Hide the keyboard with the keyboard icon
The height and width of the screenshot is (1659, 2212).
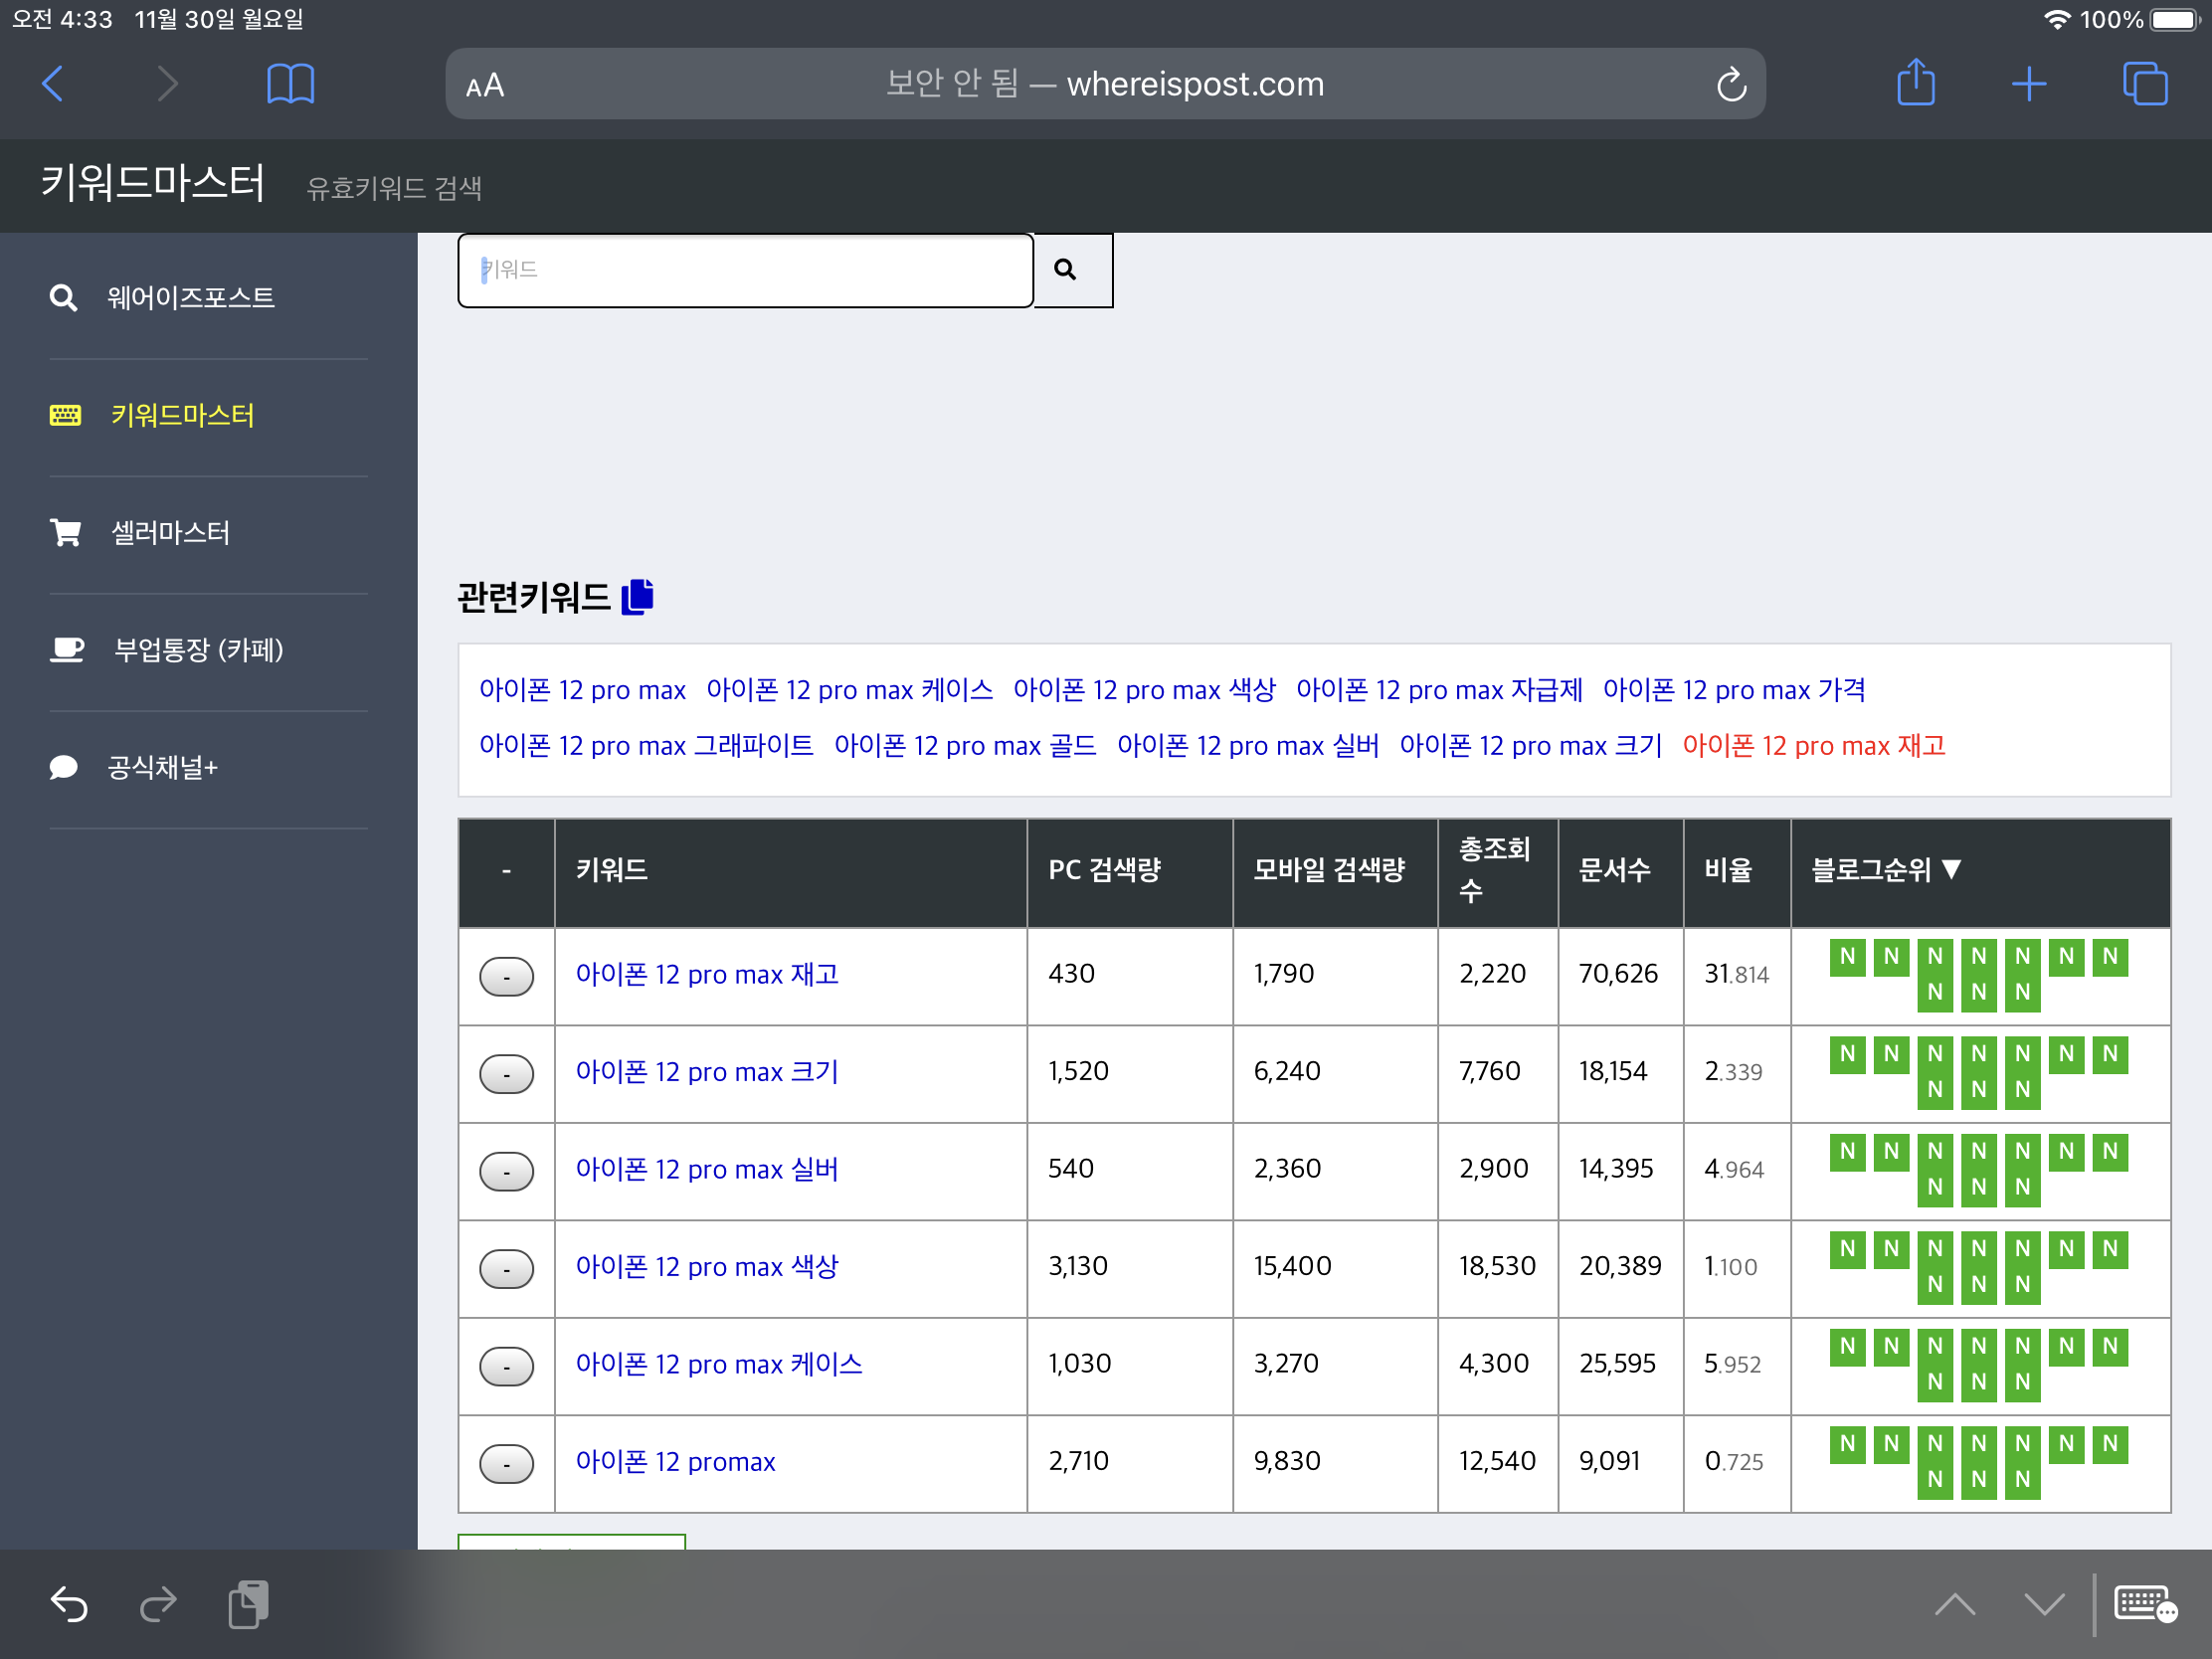(x=2143, y=1604)
